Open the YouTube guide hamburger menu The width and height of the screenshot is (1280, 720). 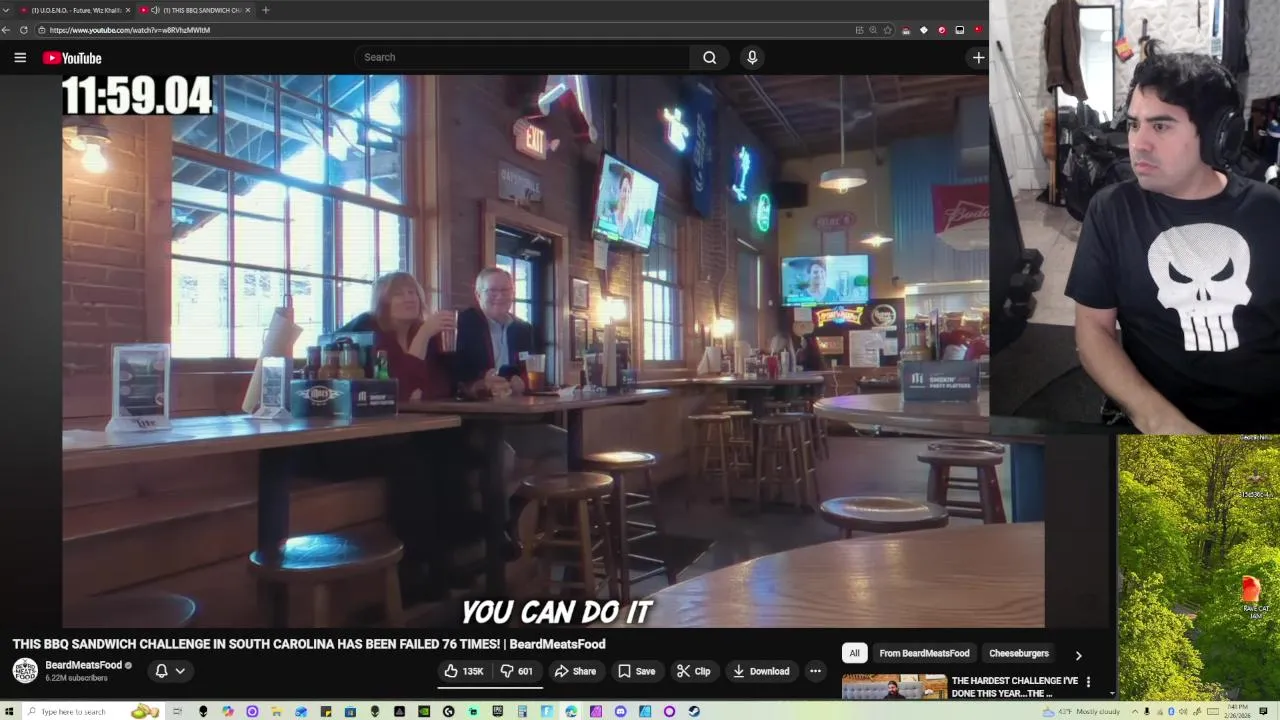pyautogui.click(x=20, y=57)
